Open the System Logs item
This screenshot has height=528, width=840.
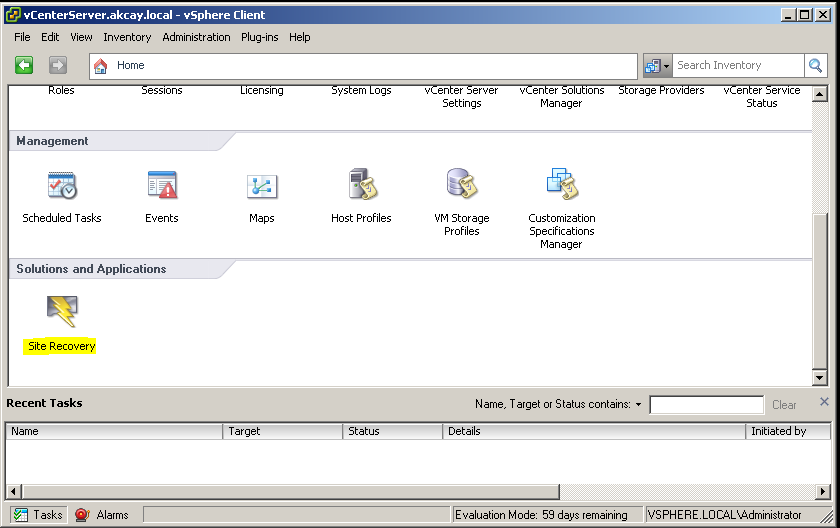tap(361, 90)
